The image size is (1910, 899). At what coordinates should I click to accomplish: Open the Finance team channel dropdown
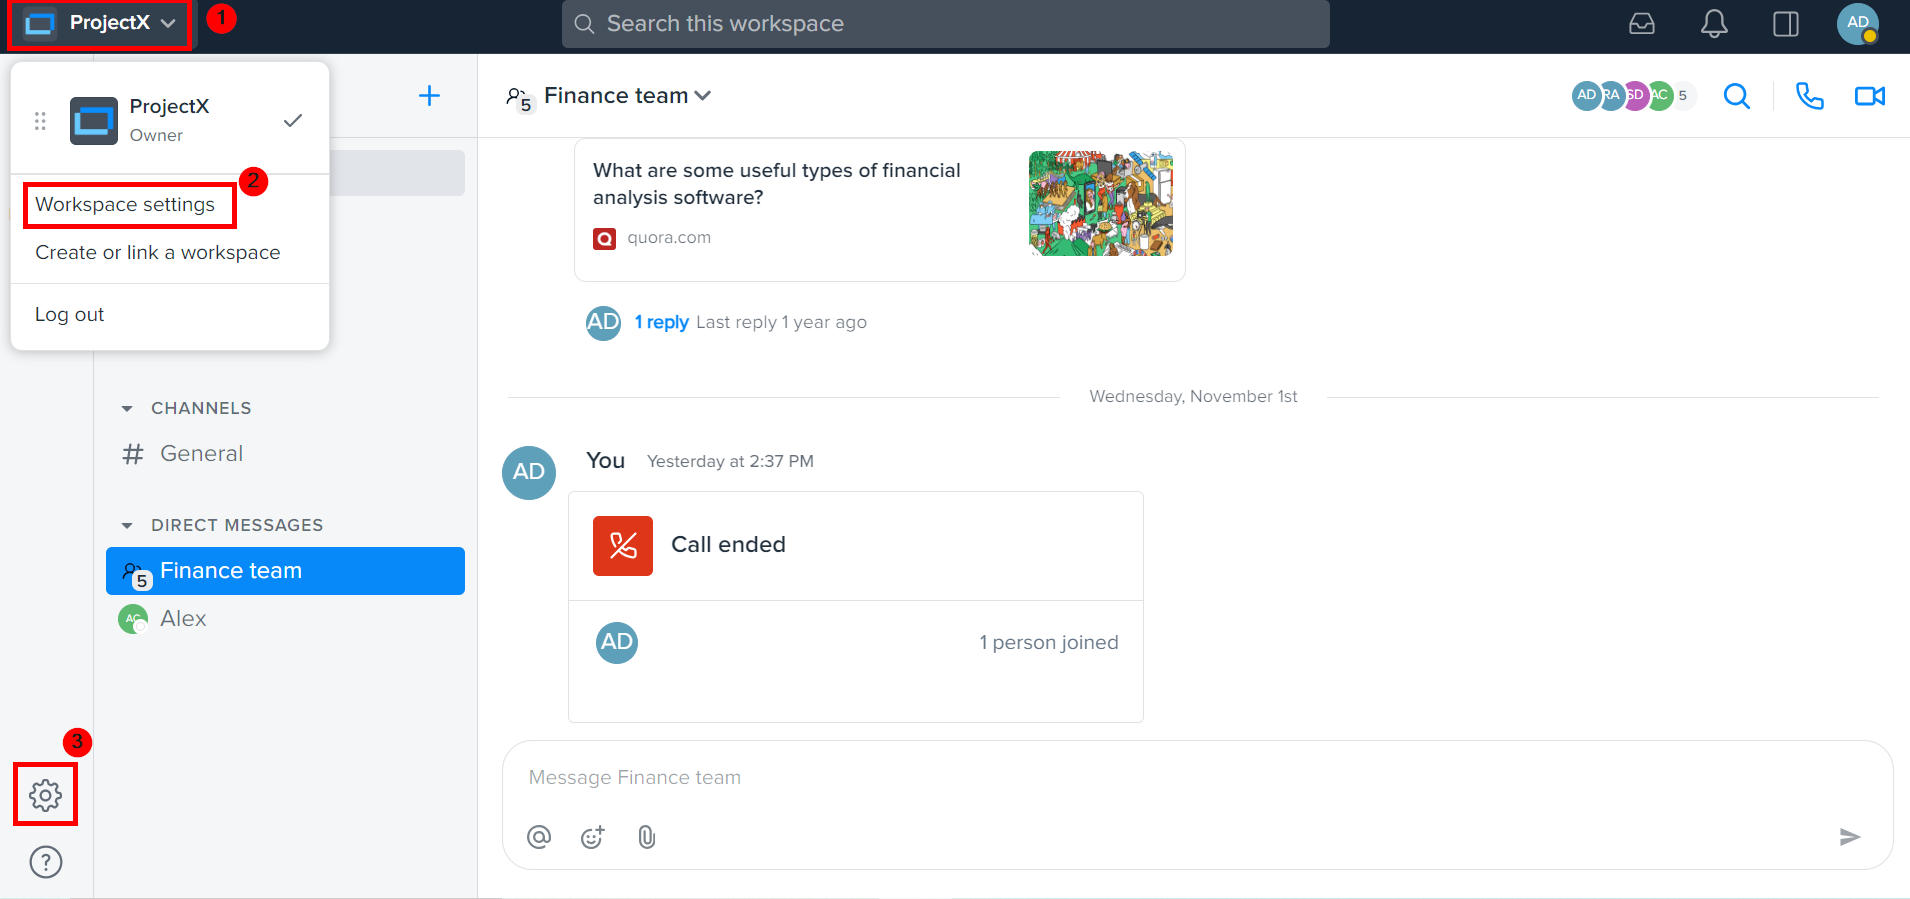[704, 95]
